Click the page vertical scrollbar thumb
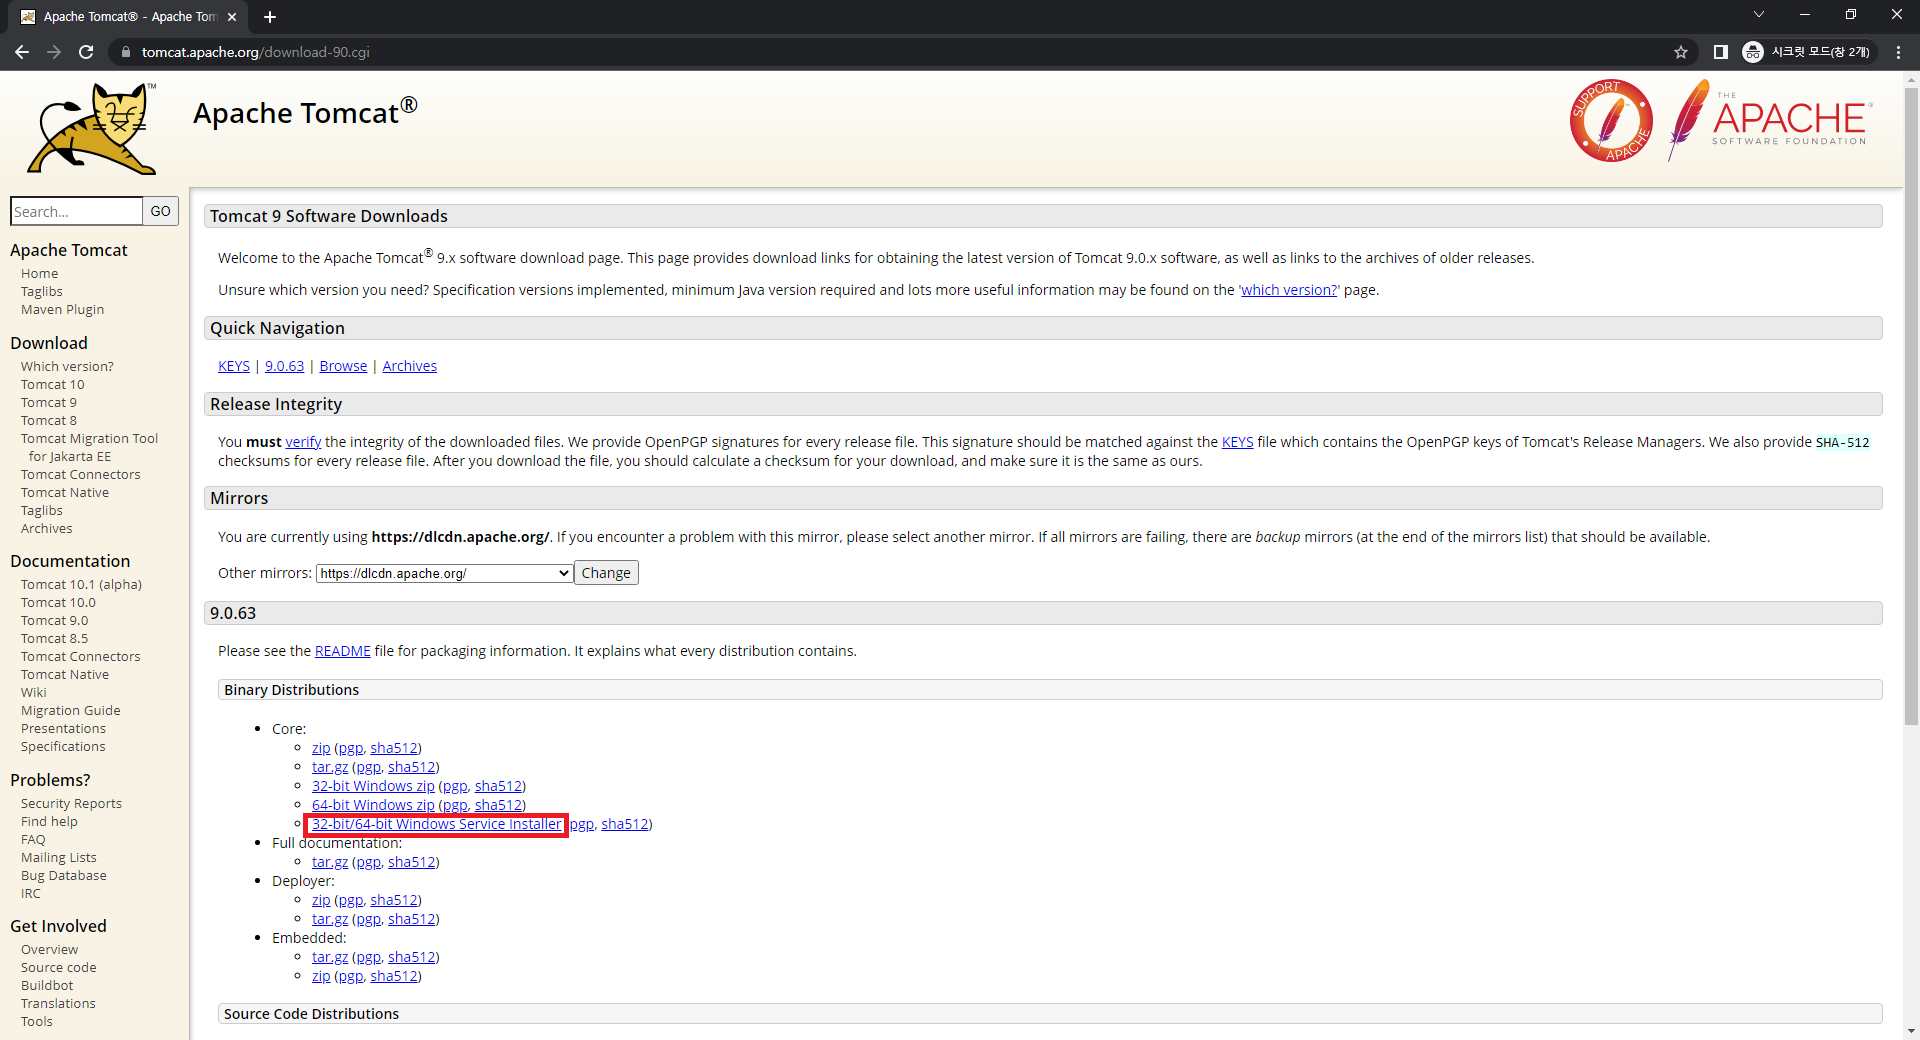The image size is (1920, 1040). click(1911, 405)
